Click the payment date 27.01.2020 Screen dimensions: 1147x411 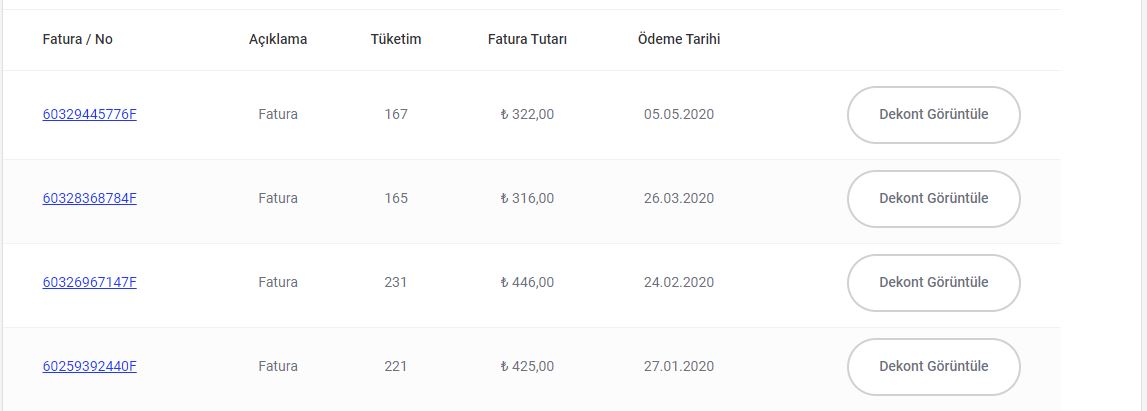679,366
